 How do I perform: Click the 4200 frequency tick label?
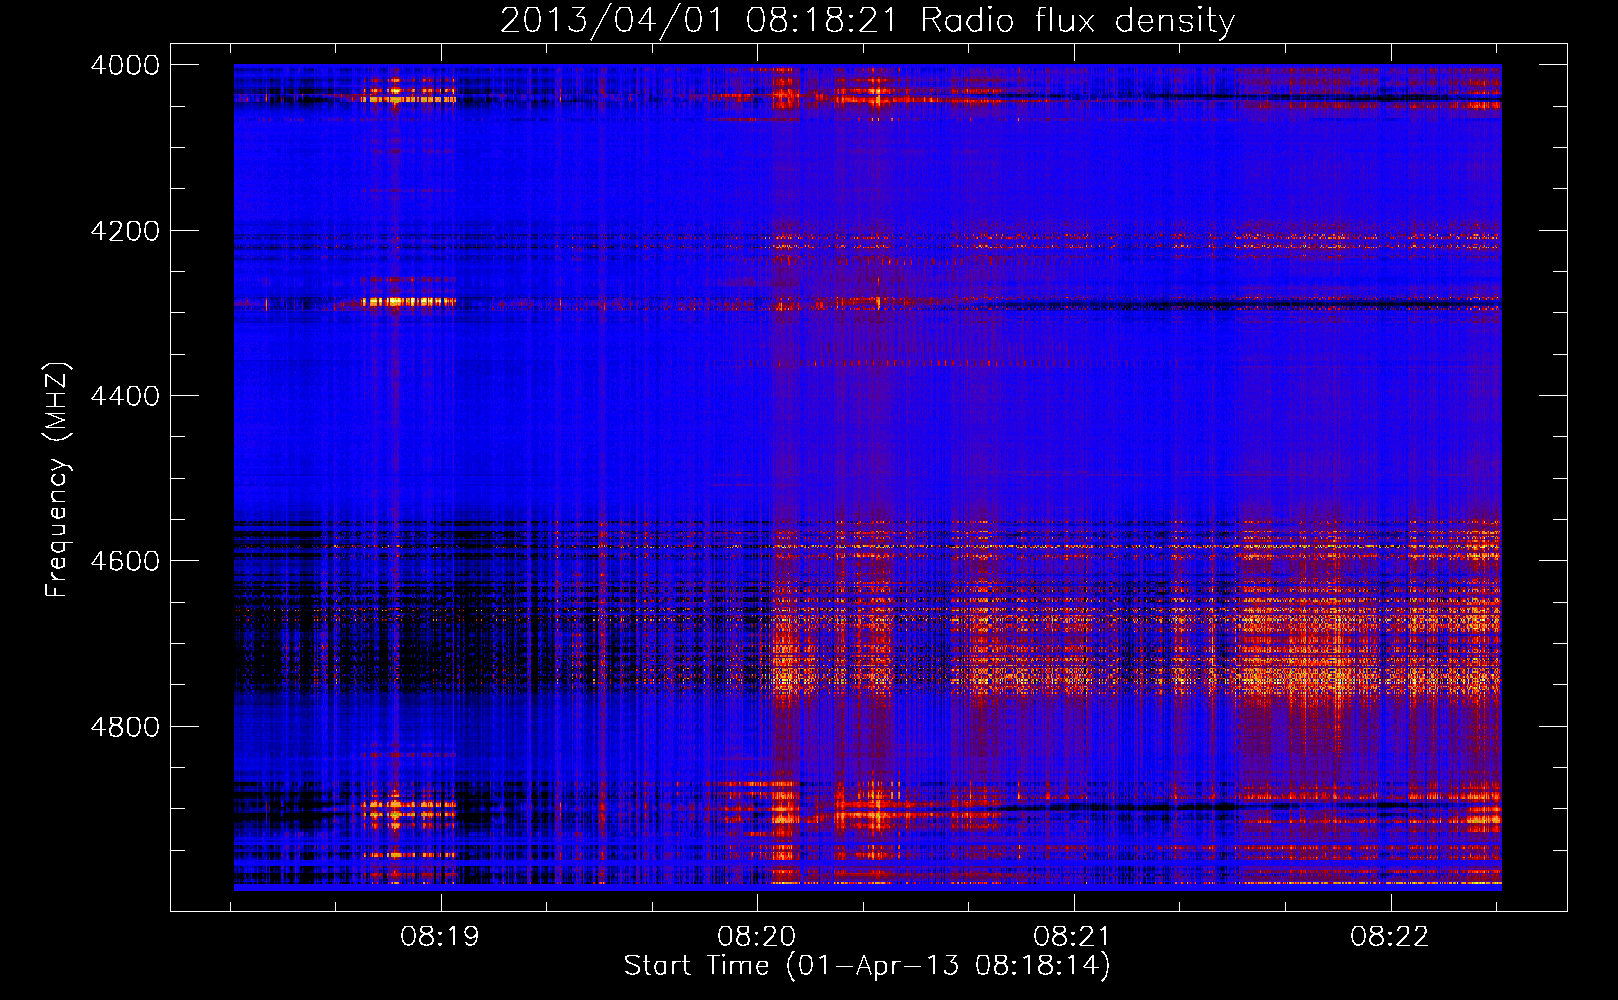coord(125,231)
